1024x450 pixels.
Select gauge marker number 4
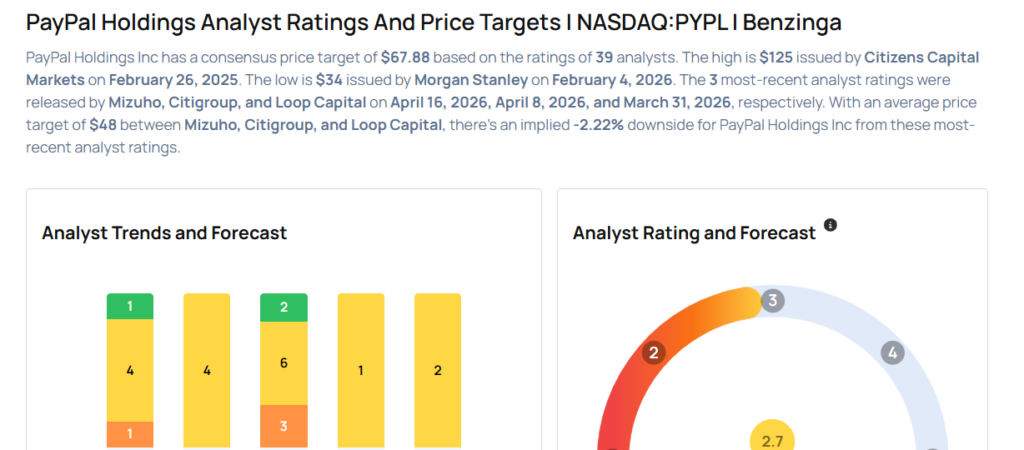892,352
